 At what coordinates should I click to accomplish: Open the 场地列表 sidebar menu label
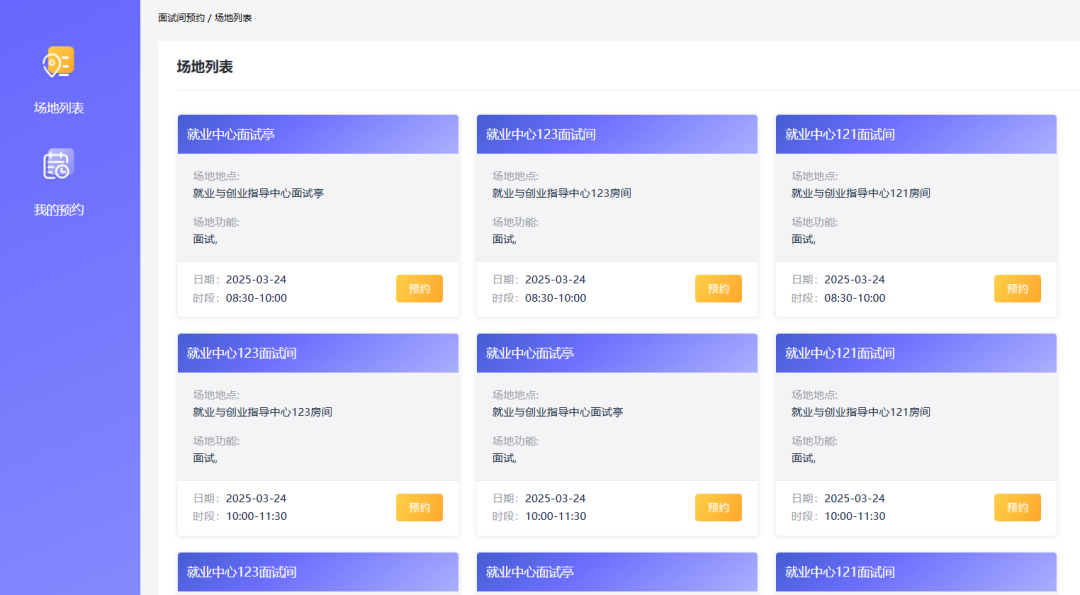tap(59, 108)
